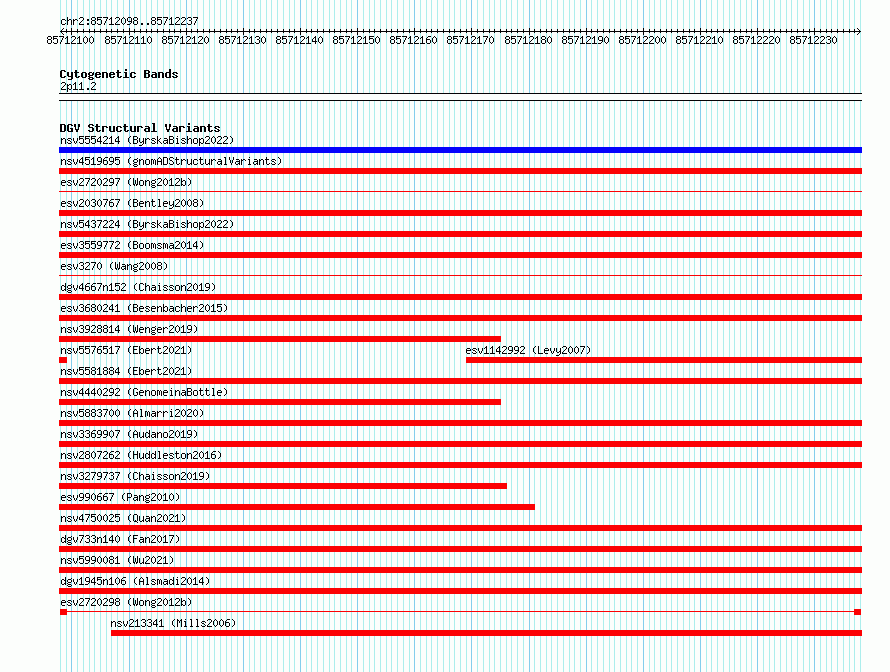Image resolution: width=890 pixels, height=672 pixels.
Task: Click ruler position 85712180
Action: [x=528, y=40]
